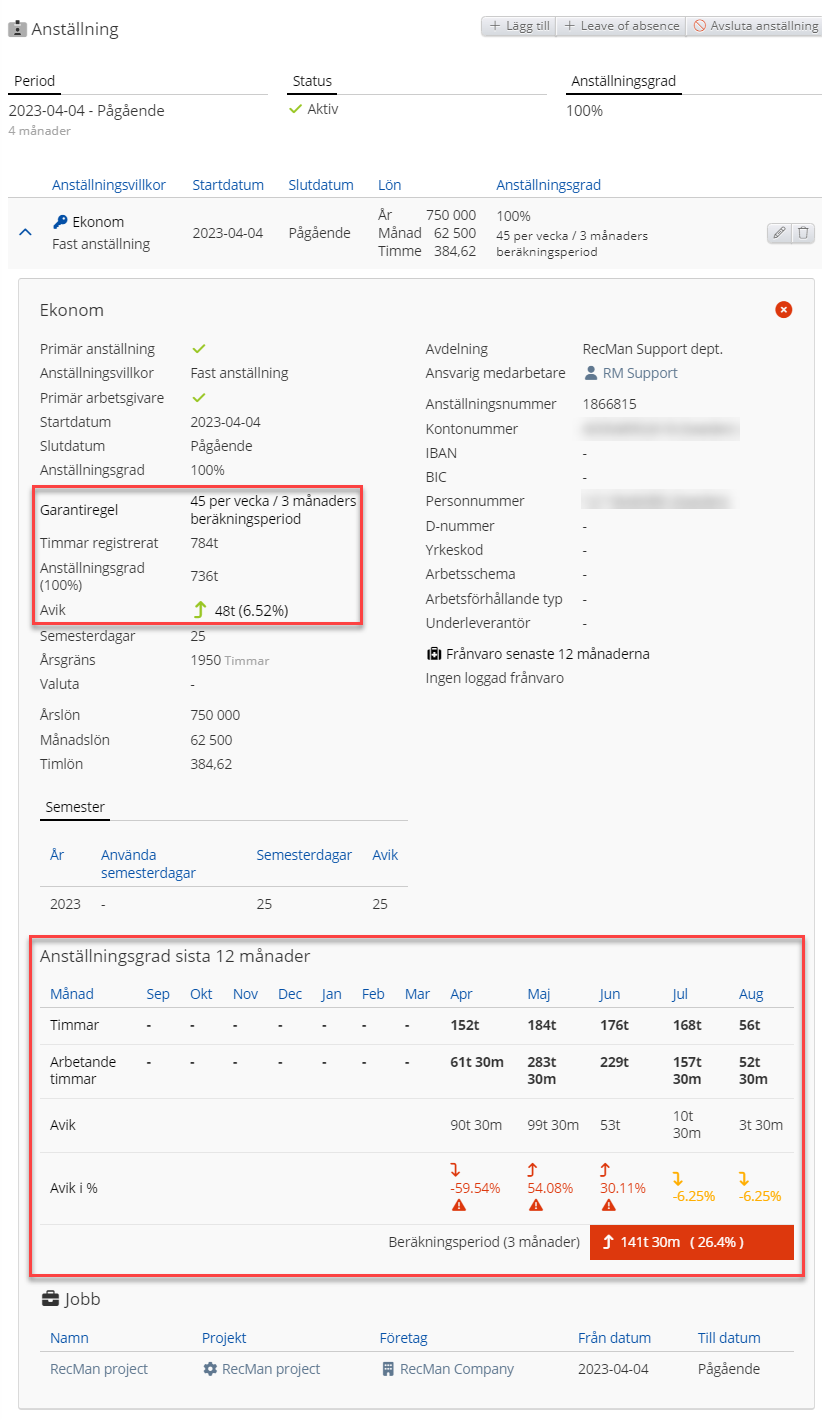Click the gear icon next to RecMan project
The width and height of the screenshot is (822, 1420).
[x=210, y=1369]
